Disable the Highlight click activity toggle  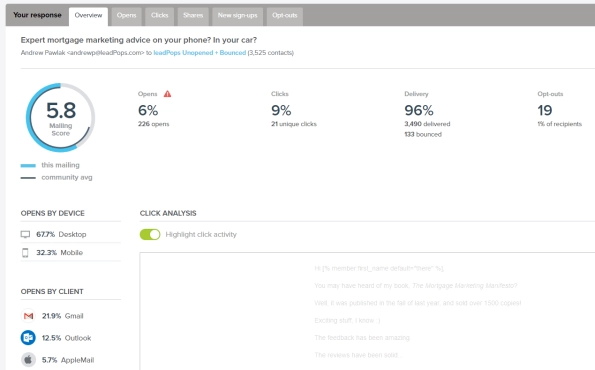[x=150, y=235]
